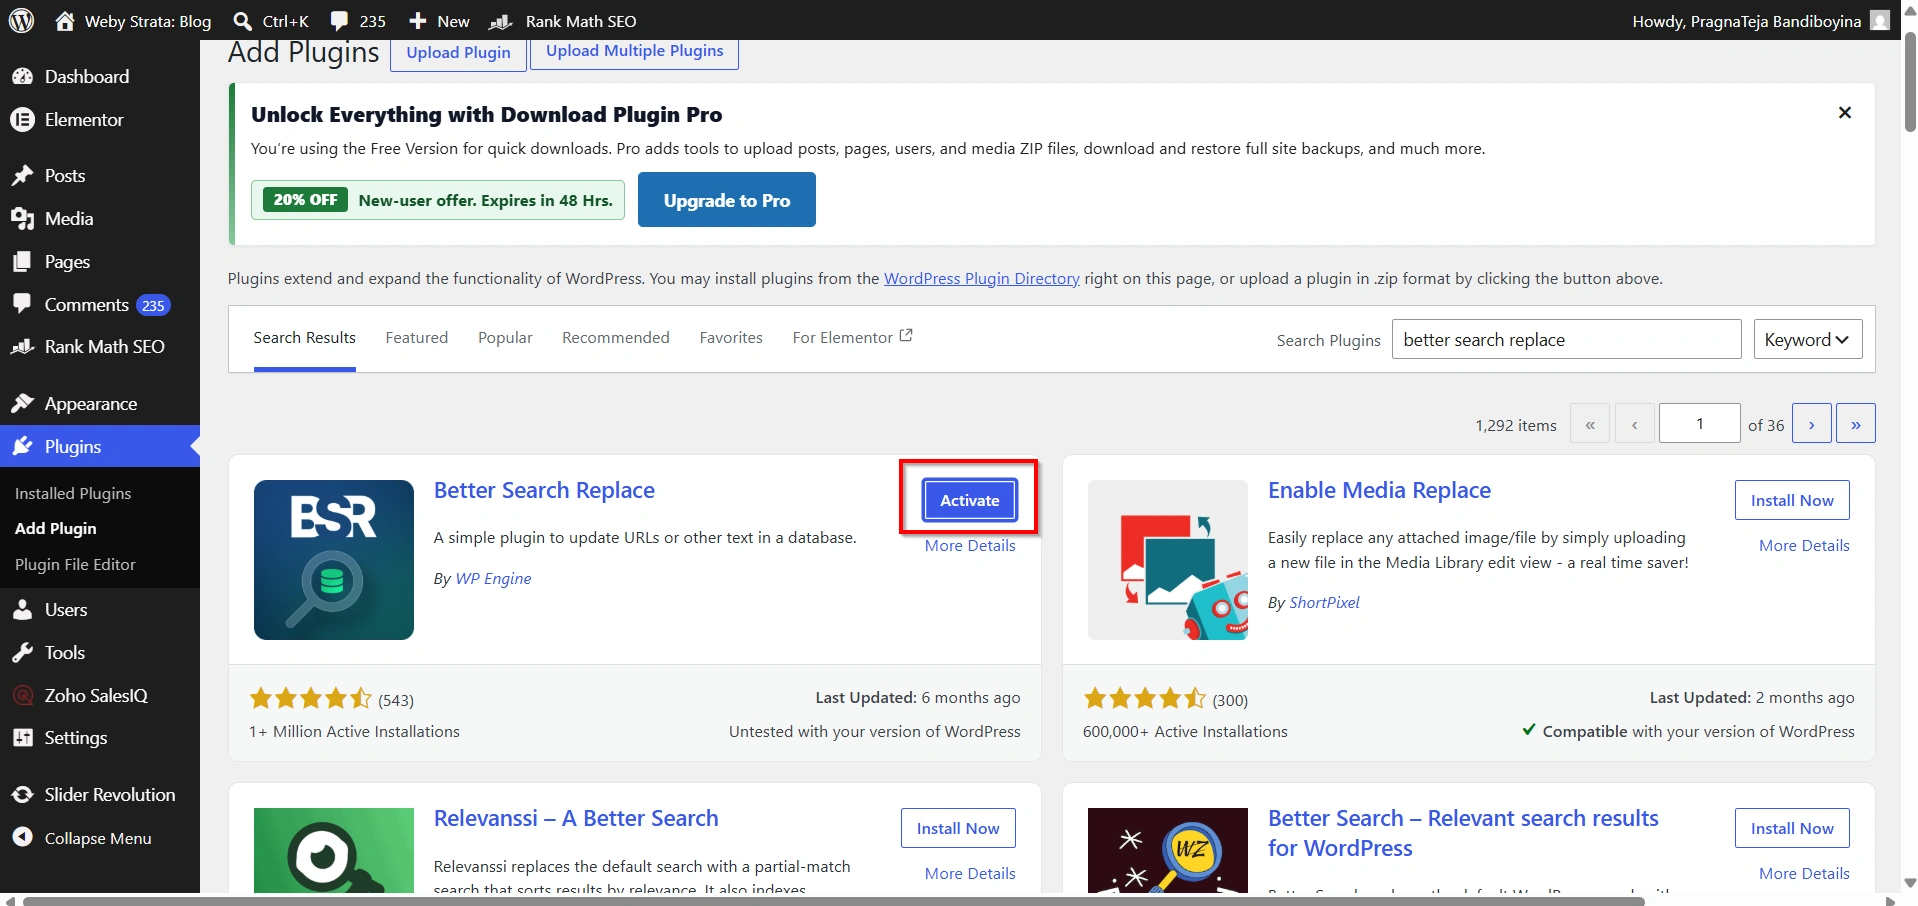View More Details for Better Search Replace
1918x906 pixels.
[970, 546]
